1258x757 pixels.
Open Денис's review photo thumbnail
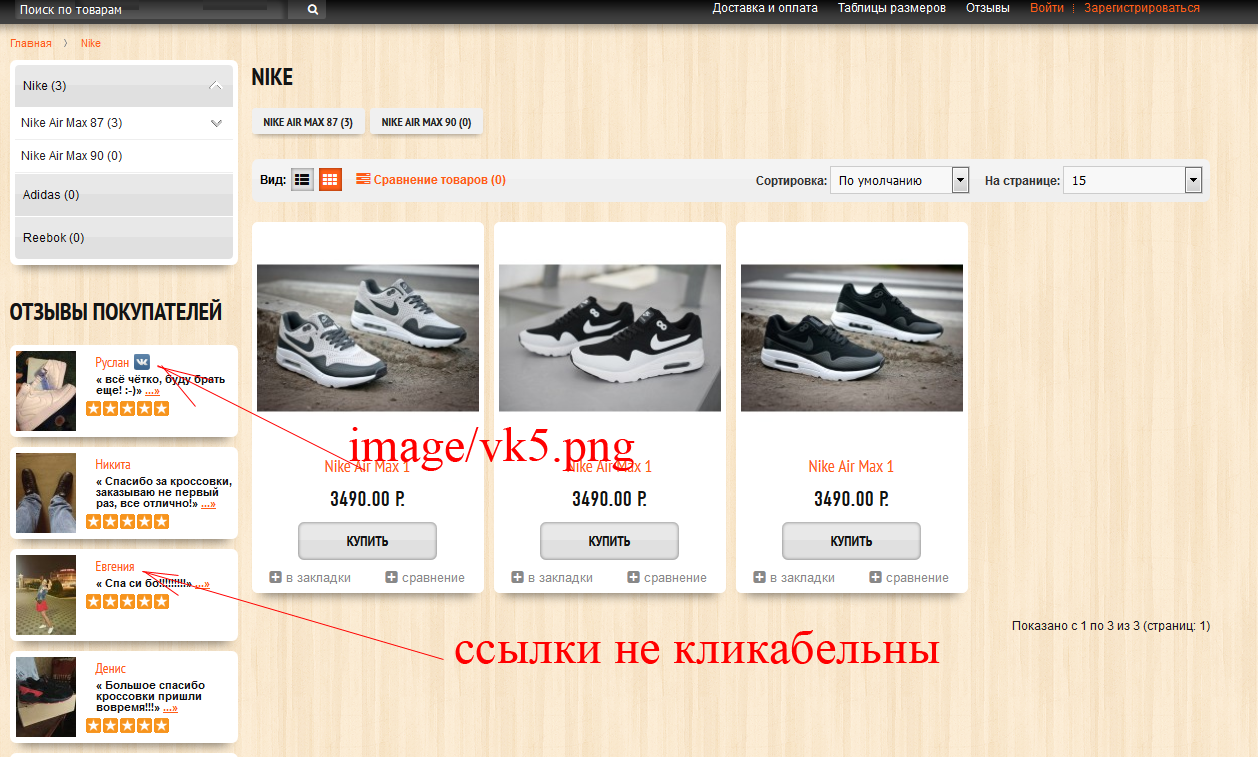tap(46, 697)
